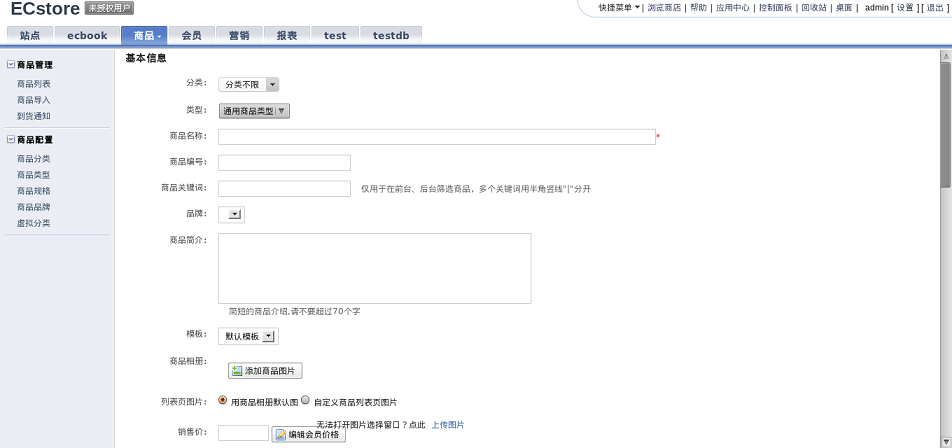This screenshot has width=952, height=448.
Task: Click the pencil icon on 编辑会员价格
Action: tap(280, 435)
